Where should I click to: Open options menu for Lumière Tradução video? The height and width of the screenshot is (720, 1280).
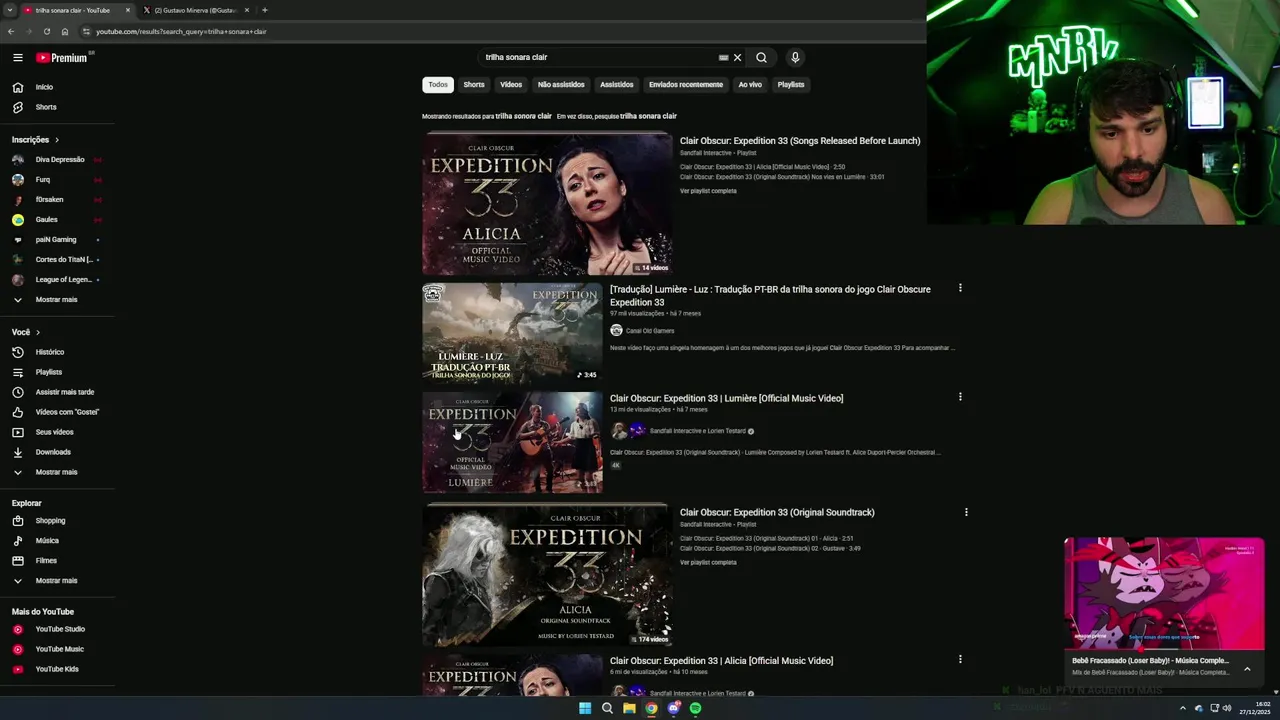point(960,288)
